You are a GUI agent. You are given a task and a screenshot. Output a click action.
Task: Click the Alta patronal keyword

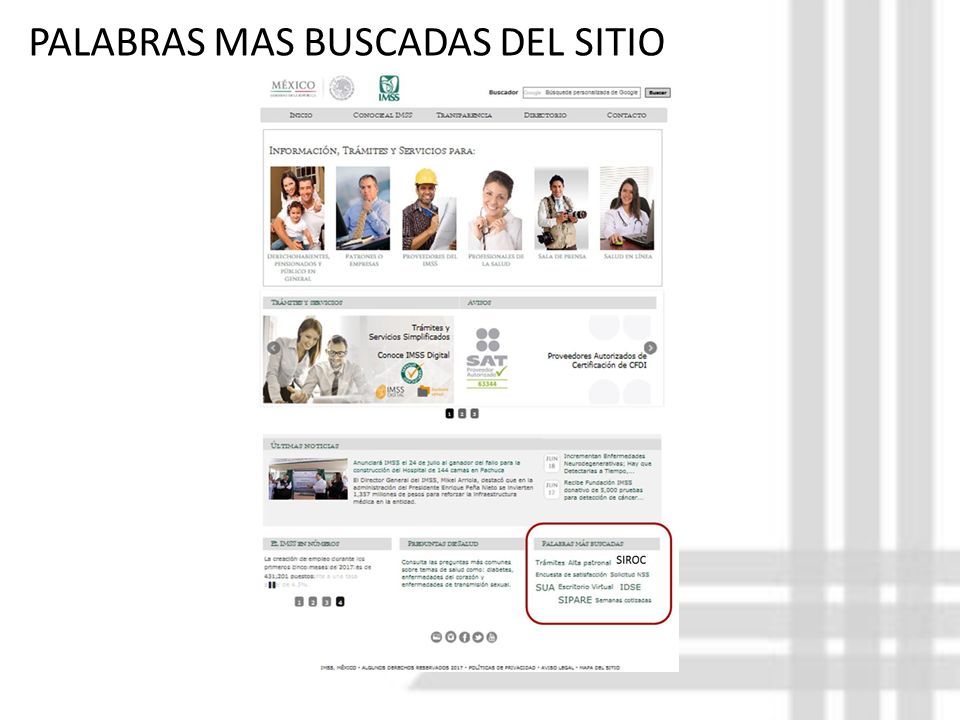[590, 563]
